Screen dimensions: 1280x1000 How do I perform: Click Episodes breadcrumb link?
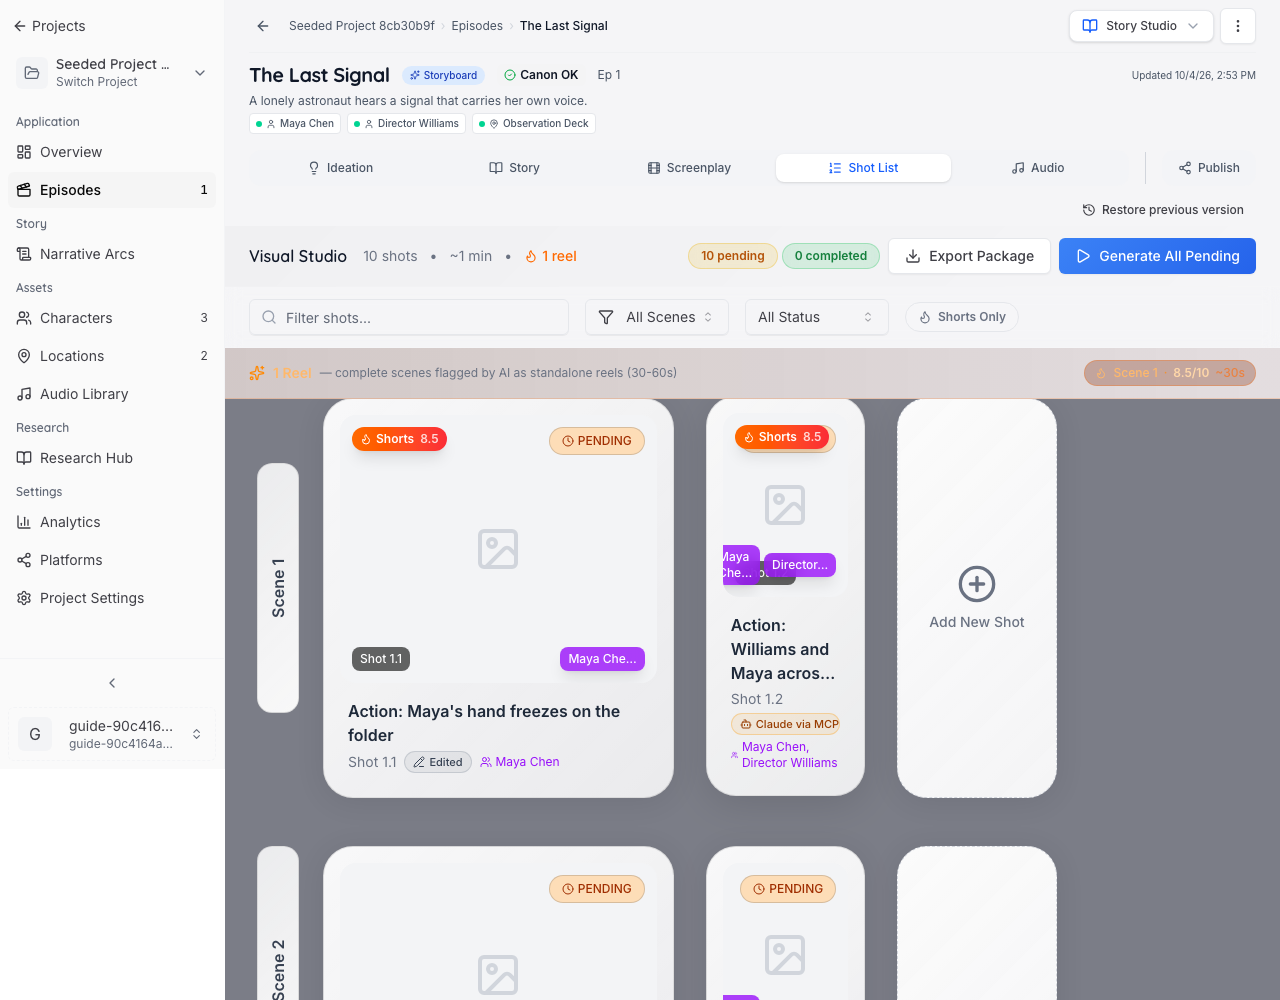[x=477, y=26]
